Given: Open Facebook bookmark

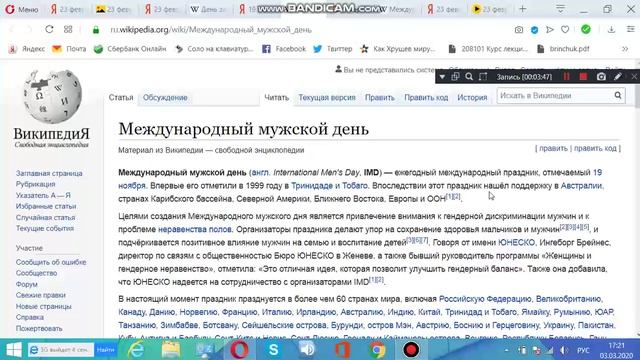Looking at the screenshot, I should [284, 49].
